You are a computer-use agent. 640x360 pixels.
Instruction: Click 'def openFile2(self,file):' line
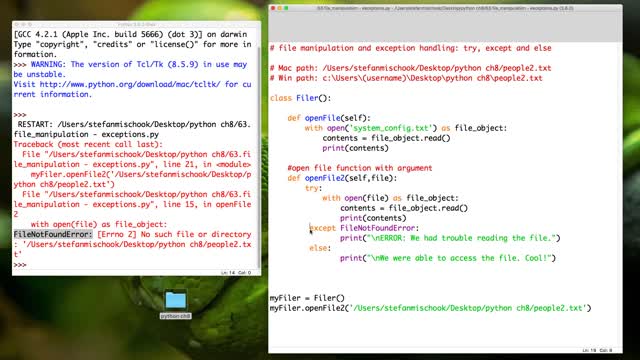click(x=342, y=178)
